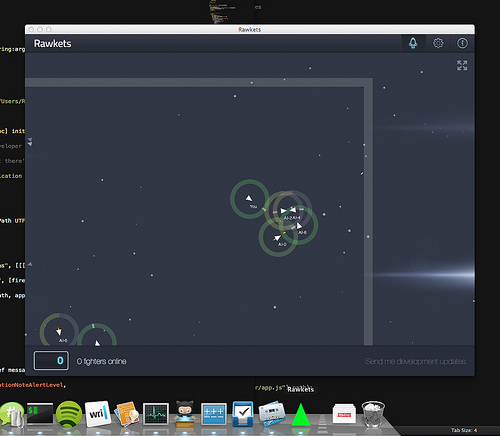Click the AI-6 ship near the ship cluster
500x436 pixels.
pos(299,226)
